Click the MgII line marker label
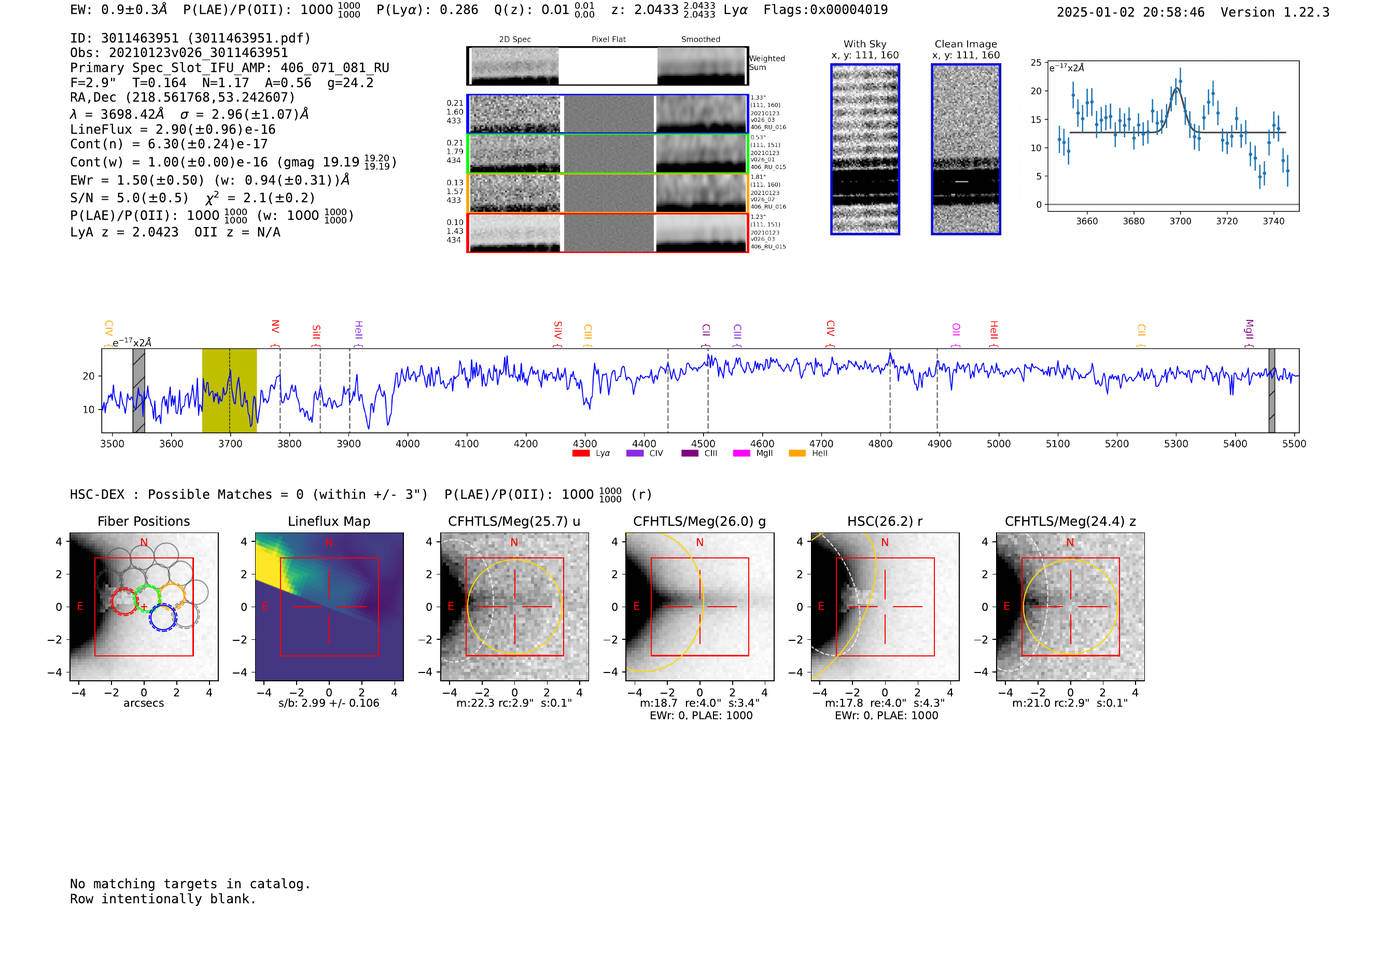The image size is (1400, 953). click(x=1248, y=331)
